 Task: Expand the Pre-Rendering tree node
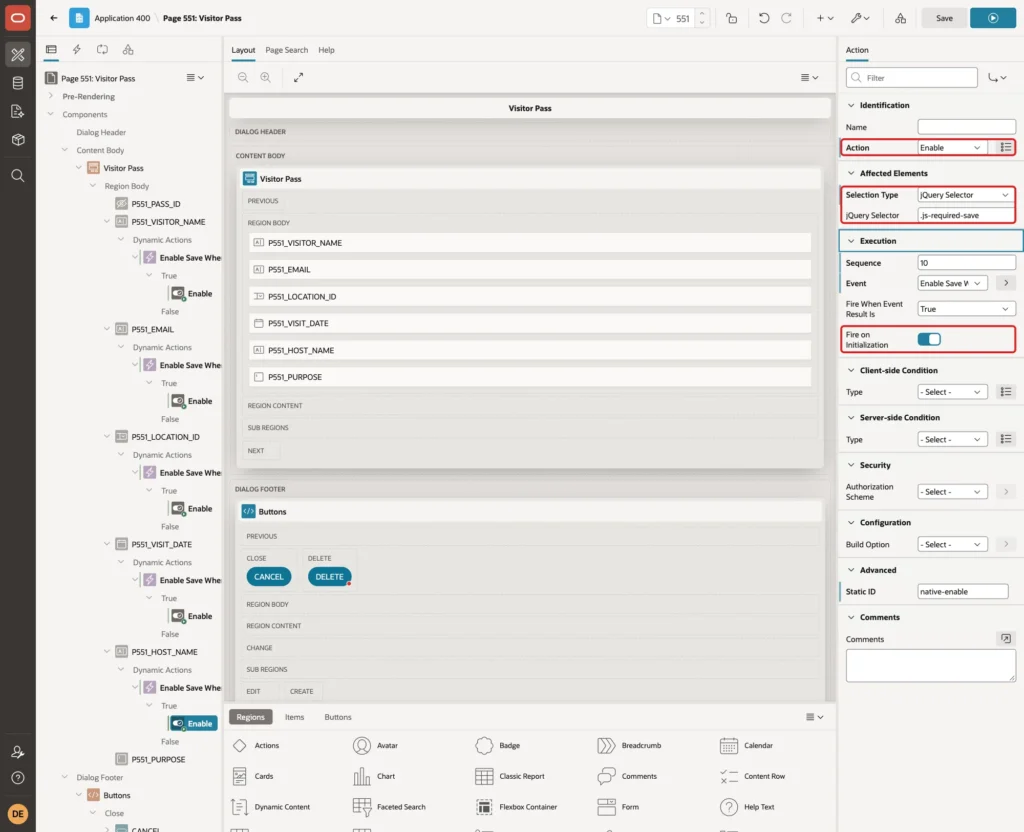[x=50, y=96]
